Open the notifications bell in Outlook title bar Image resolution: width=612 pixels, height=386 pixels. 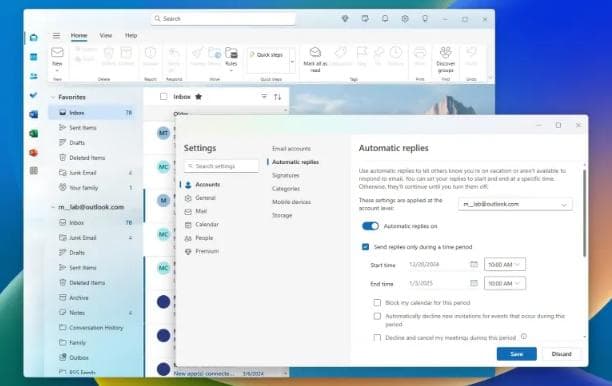[385, 19]
